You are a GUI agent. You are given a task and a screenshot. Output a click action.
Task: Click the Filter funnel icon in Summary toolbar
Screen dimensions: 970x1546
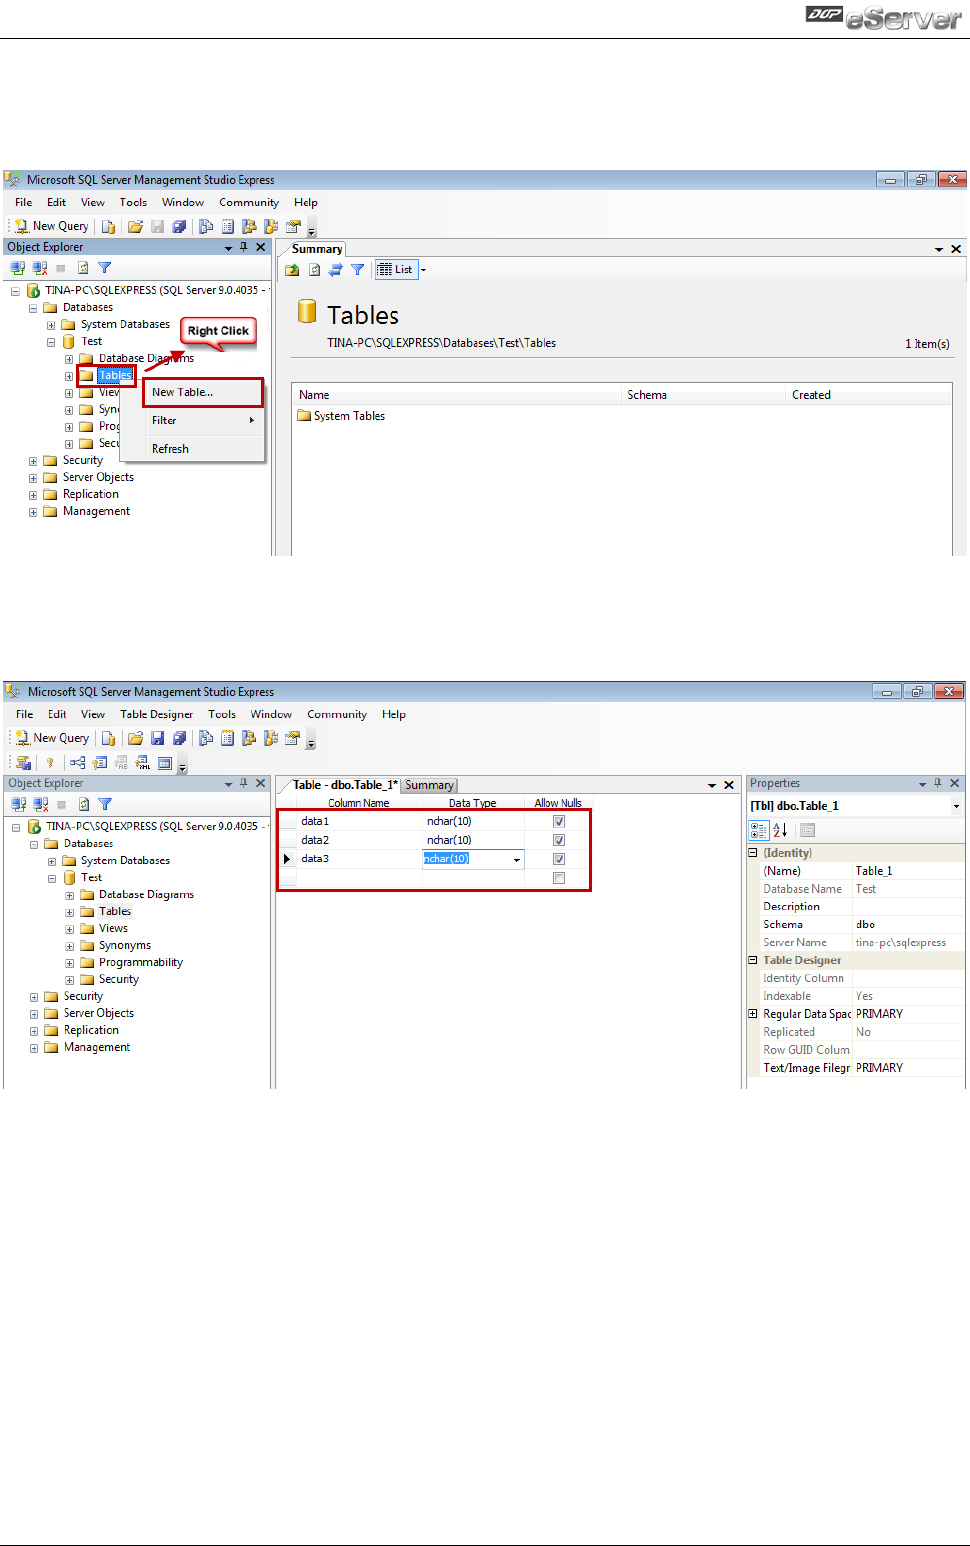[357, 269]
